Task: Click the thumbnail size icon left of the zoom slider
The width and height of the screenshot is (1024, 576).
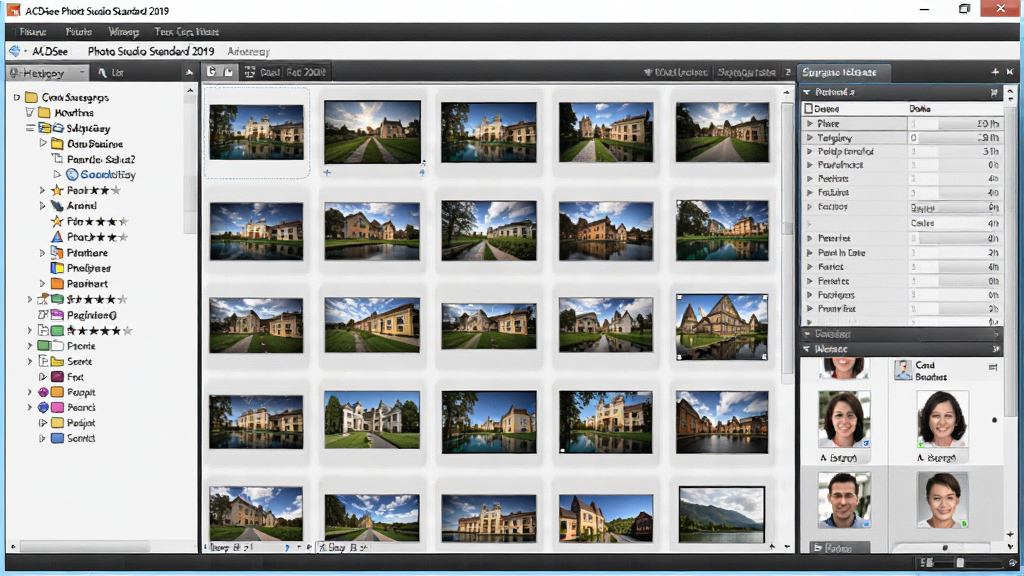Action: pos(927,562)
